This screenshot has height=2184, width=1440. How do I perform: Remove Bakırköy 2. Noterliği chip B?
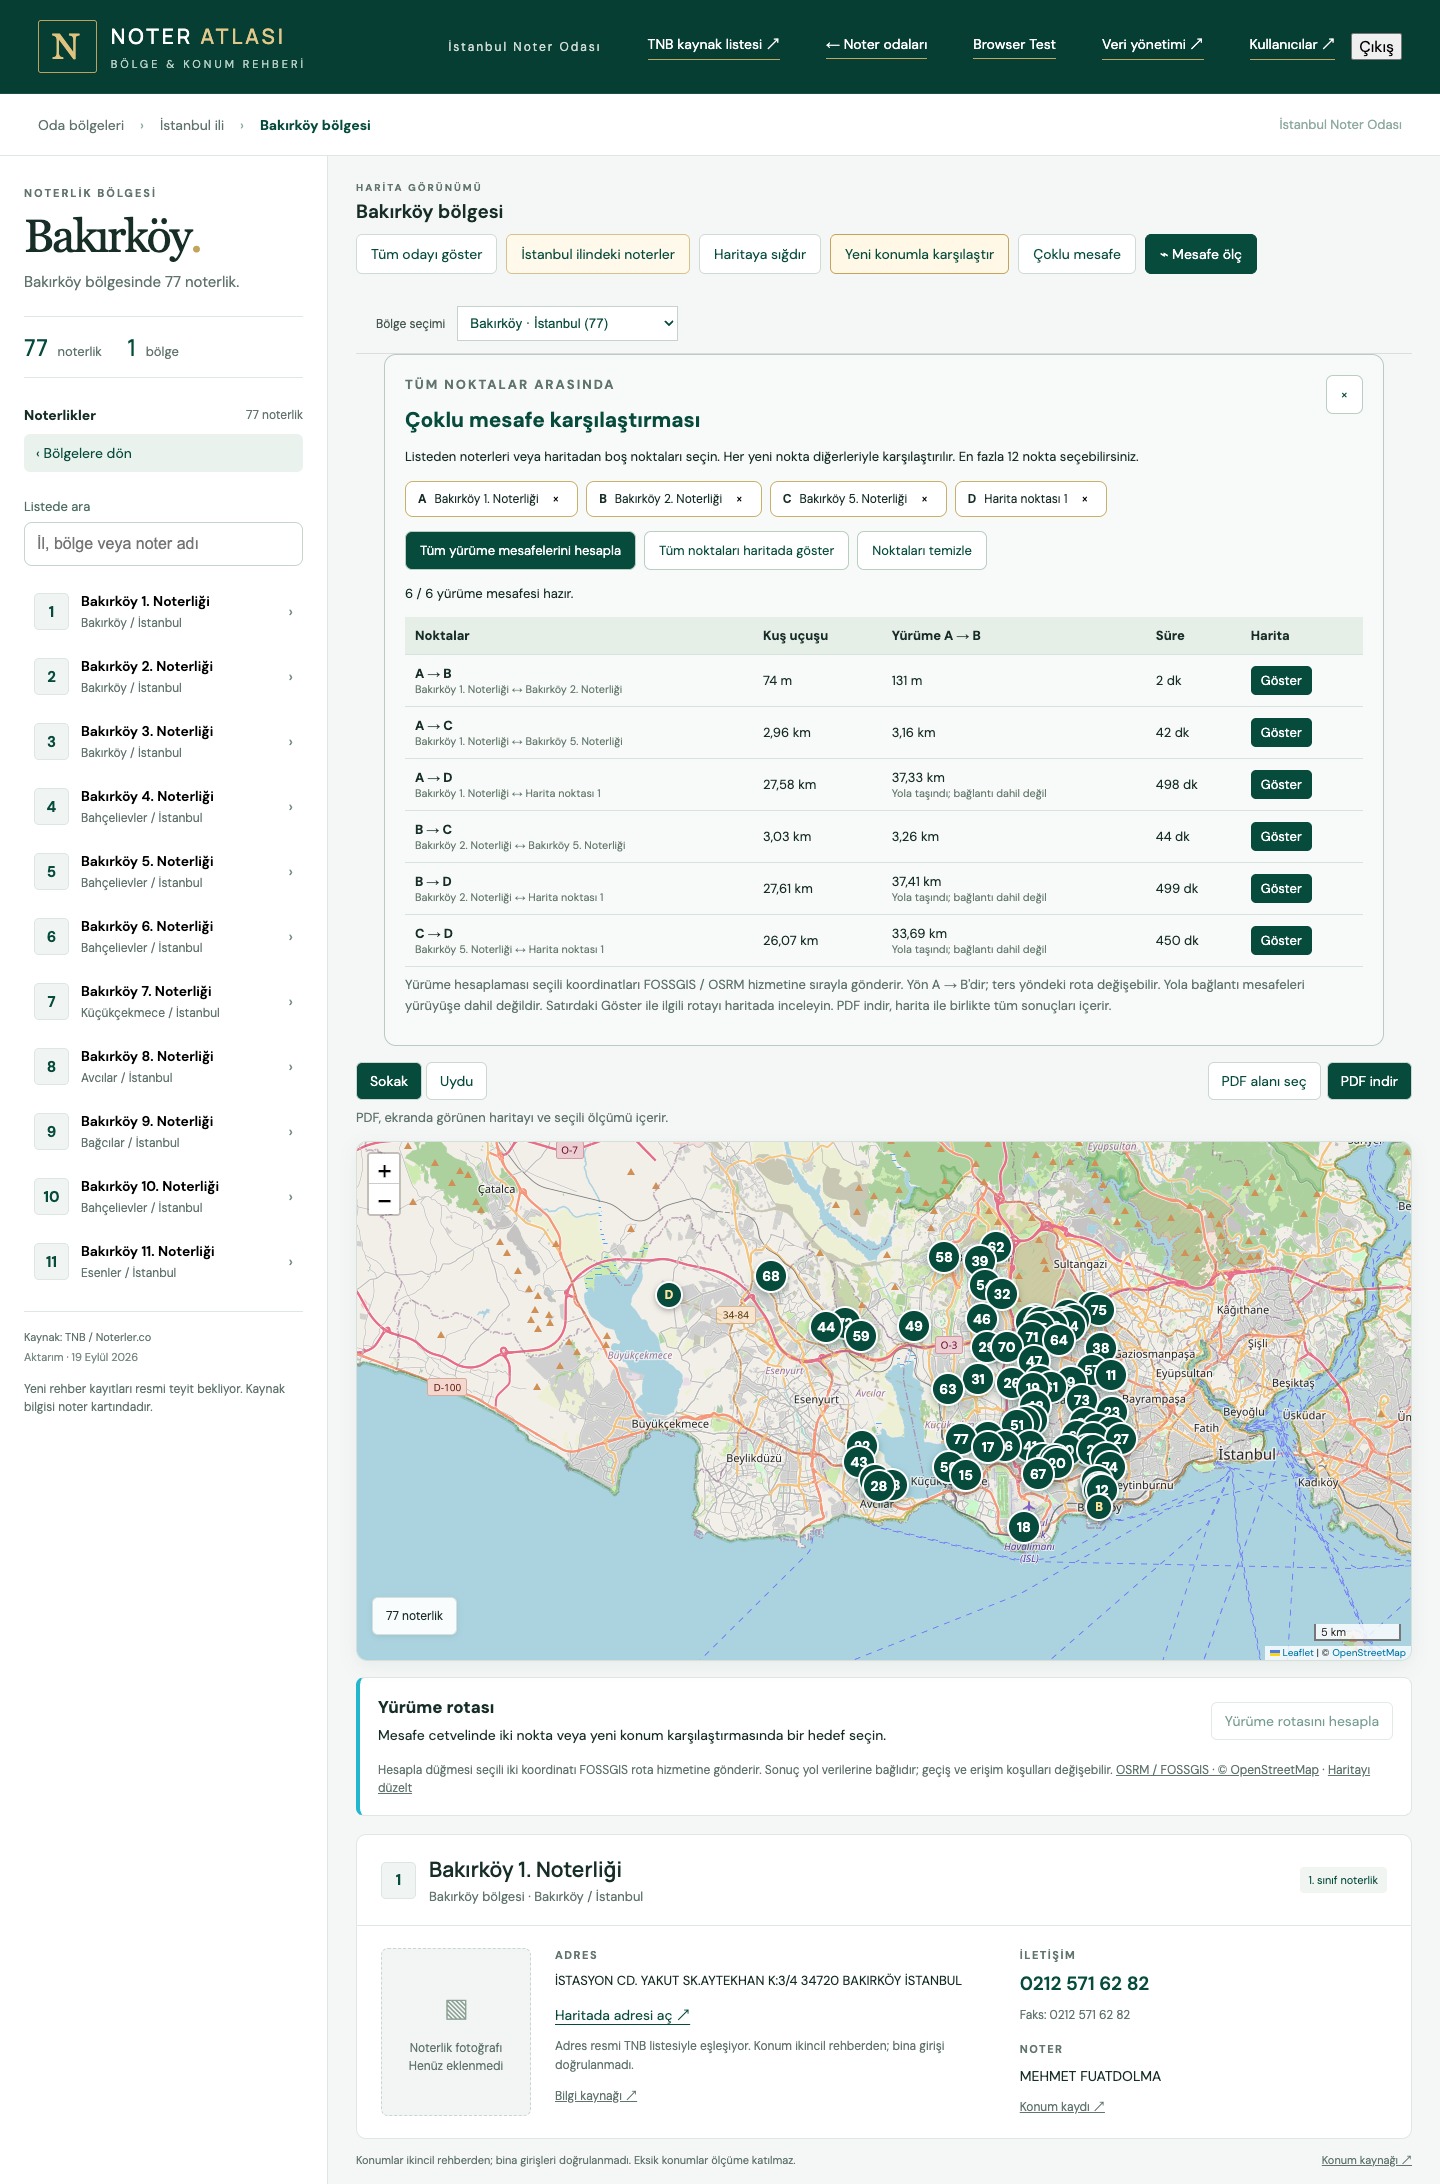[x=739, y=499]
